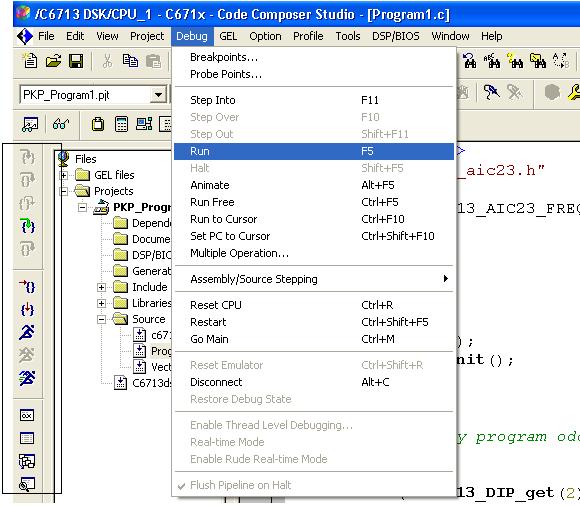
Task: Choose Step Into in Debug menu
Action: pos(314,100)
